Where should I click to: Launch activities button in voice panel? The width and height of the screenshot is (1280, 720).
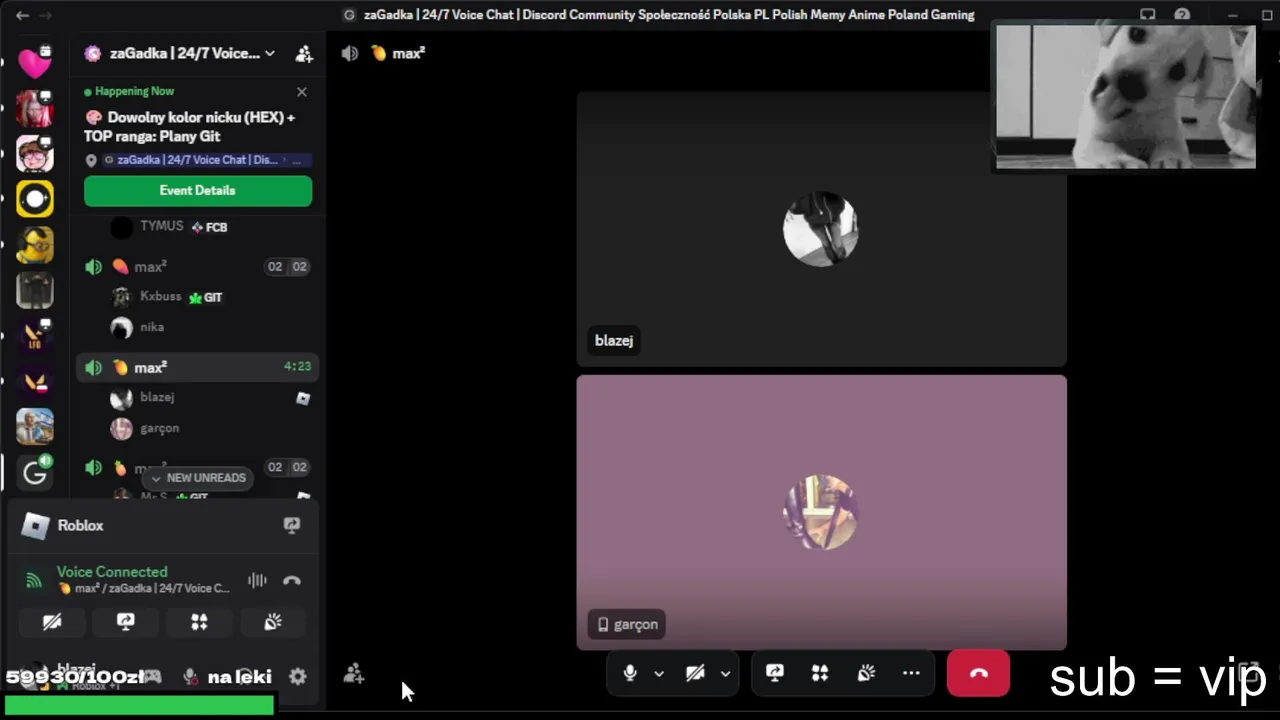coord(199,622)
